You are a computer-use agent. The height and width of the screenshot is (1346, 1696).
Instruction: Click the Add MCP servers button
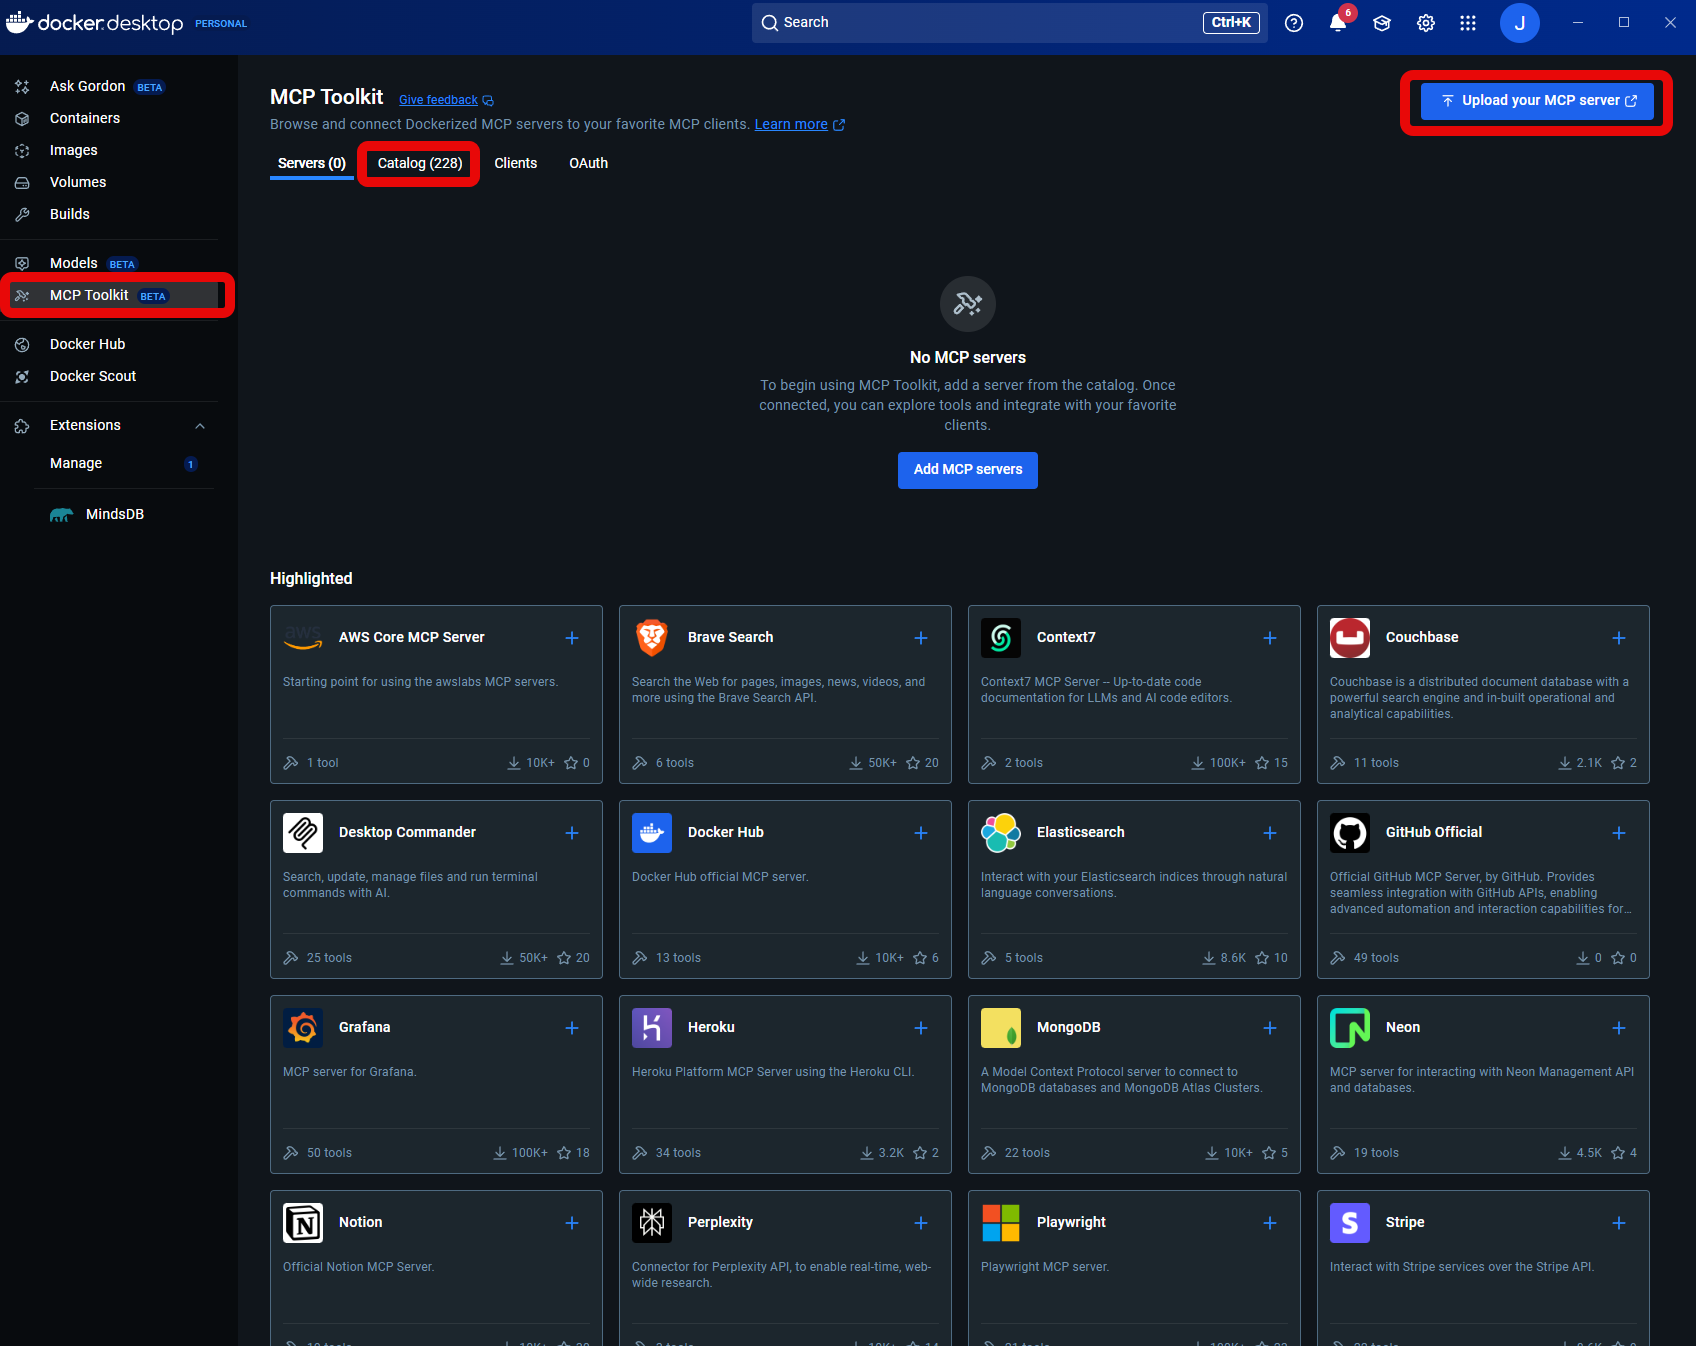coord(967,470)
